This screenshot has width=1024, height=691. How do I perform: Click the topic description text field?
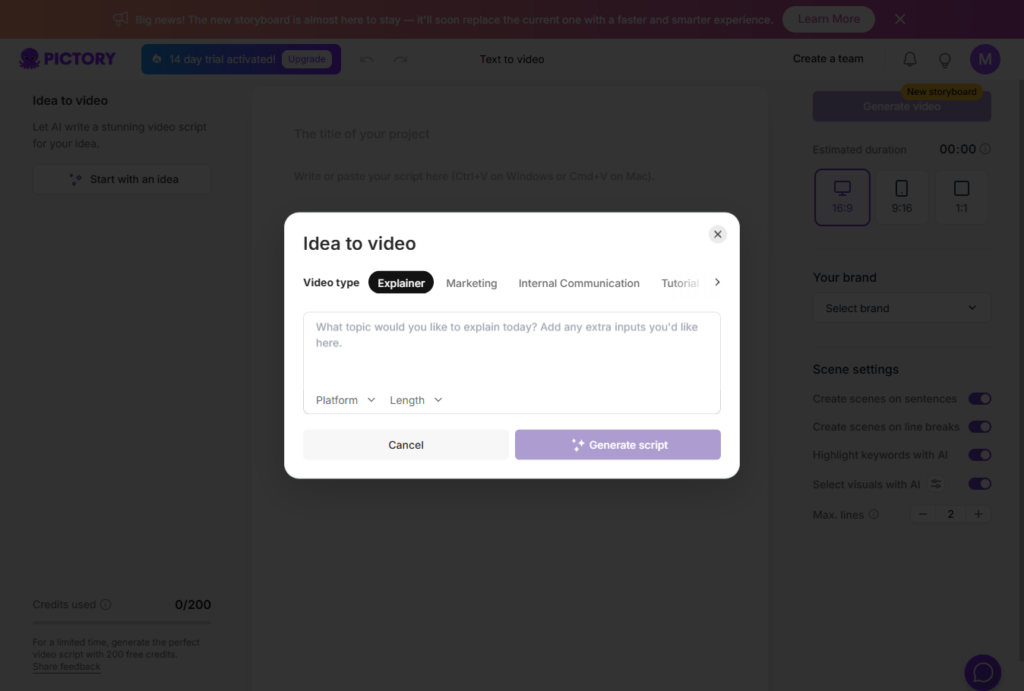coord(511,350)
